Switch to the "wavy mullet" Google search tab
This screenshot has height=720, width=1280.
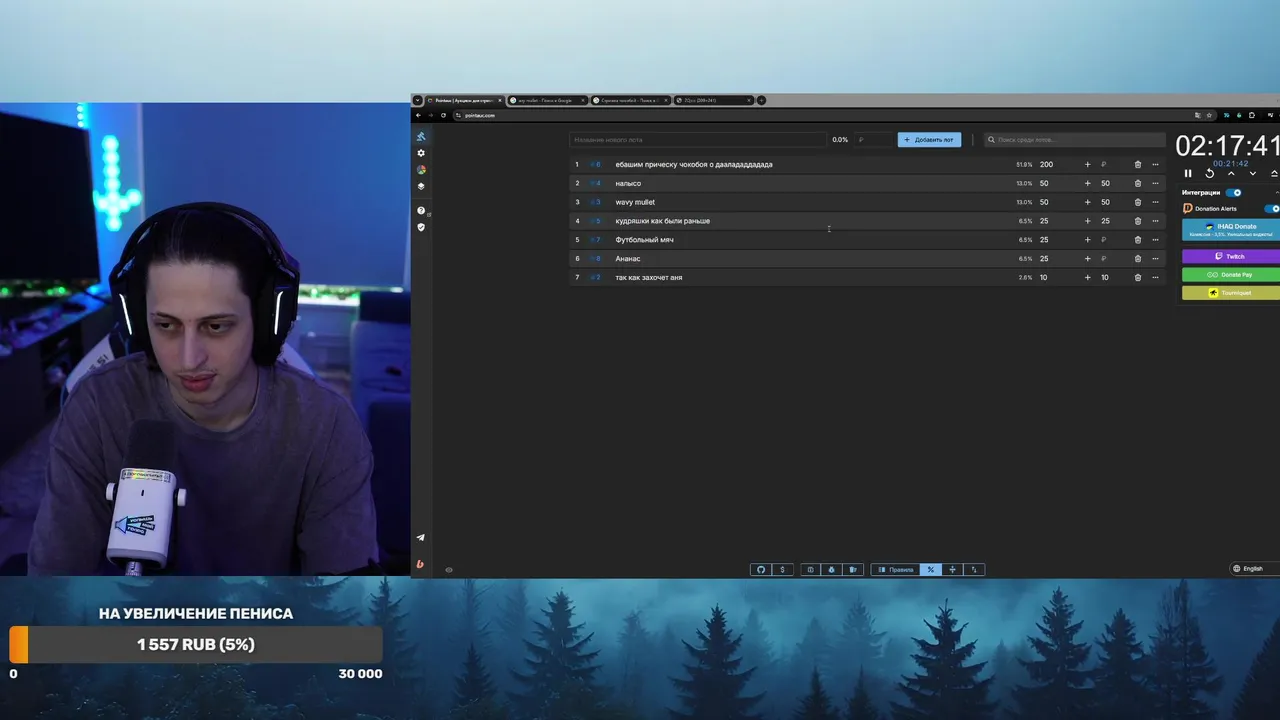coord(547,100)
